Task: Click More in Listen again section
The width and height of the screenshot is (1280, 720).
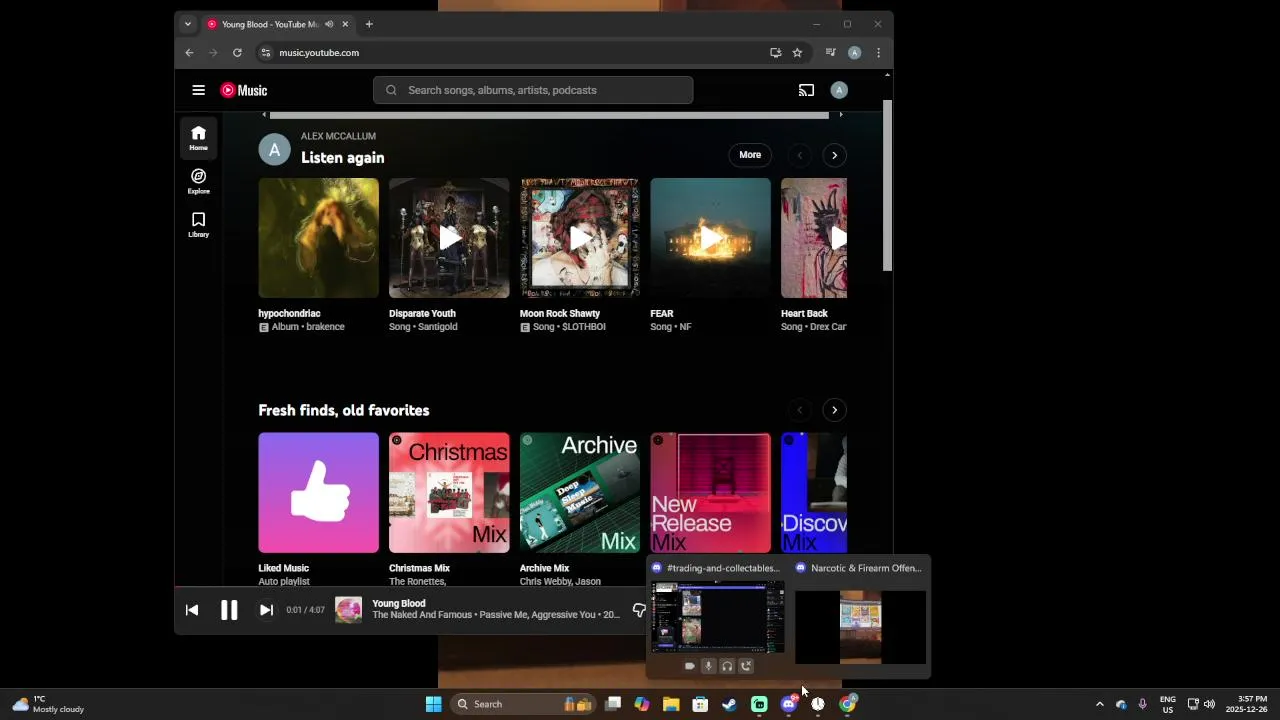Action: 750,155
